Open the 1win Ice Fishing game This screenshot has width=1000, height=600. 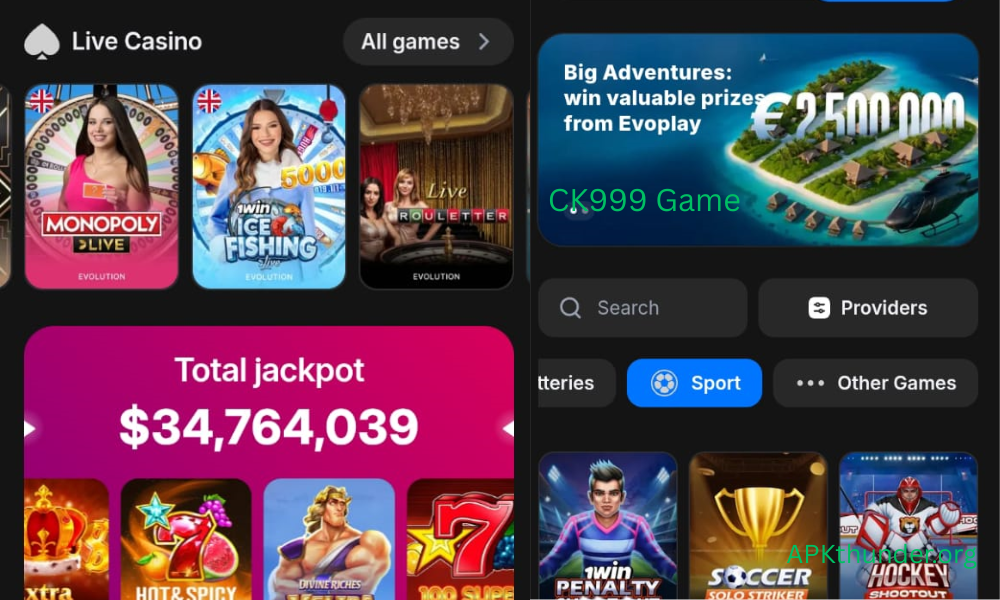pyautogui.click(x=269, y=186)
